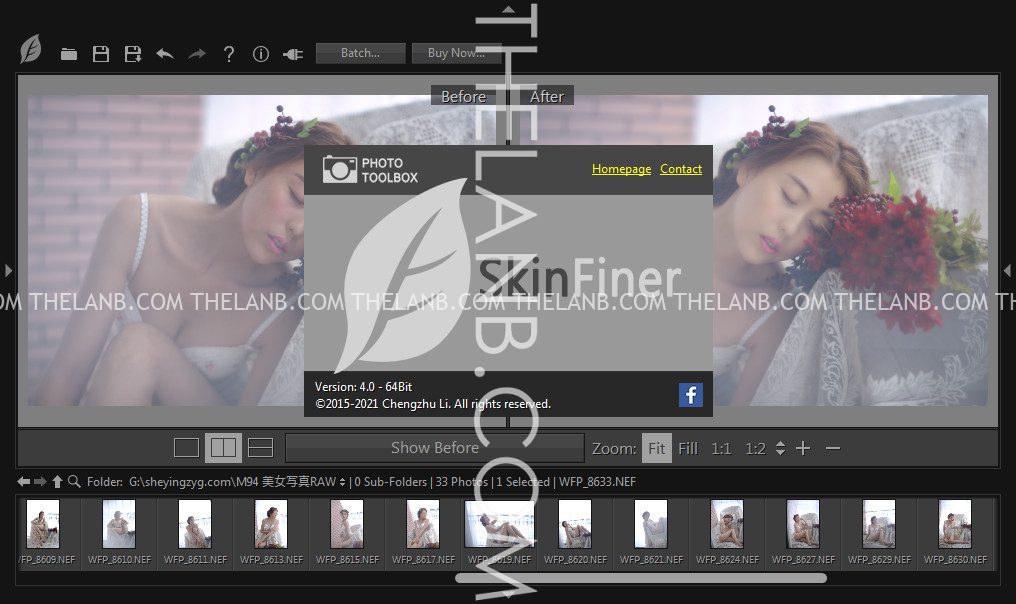Screen dimensions: 1016x604
Task: Click the plug-in installation icon
Action: pos(293,54)
